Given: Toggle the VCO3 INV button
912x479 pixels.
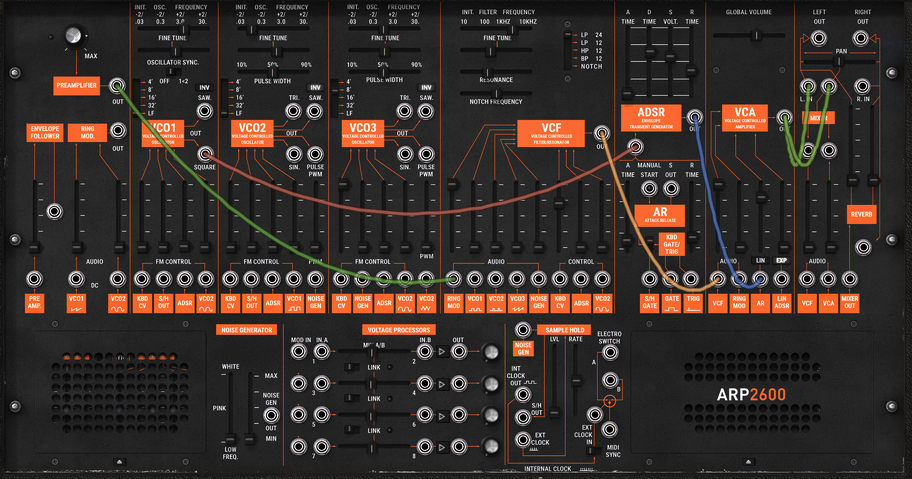Looking at the screenshot, I should tap(426, 88).
